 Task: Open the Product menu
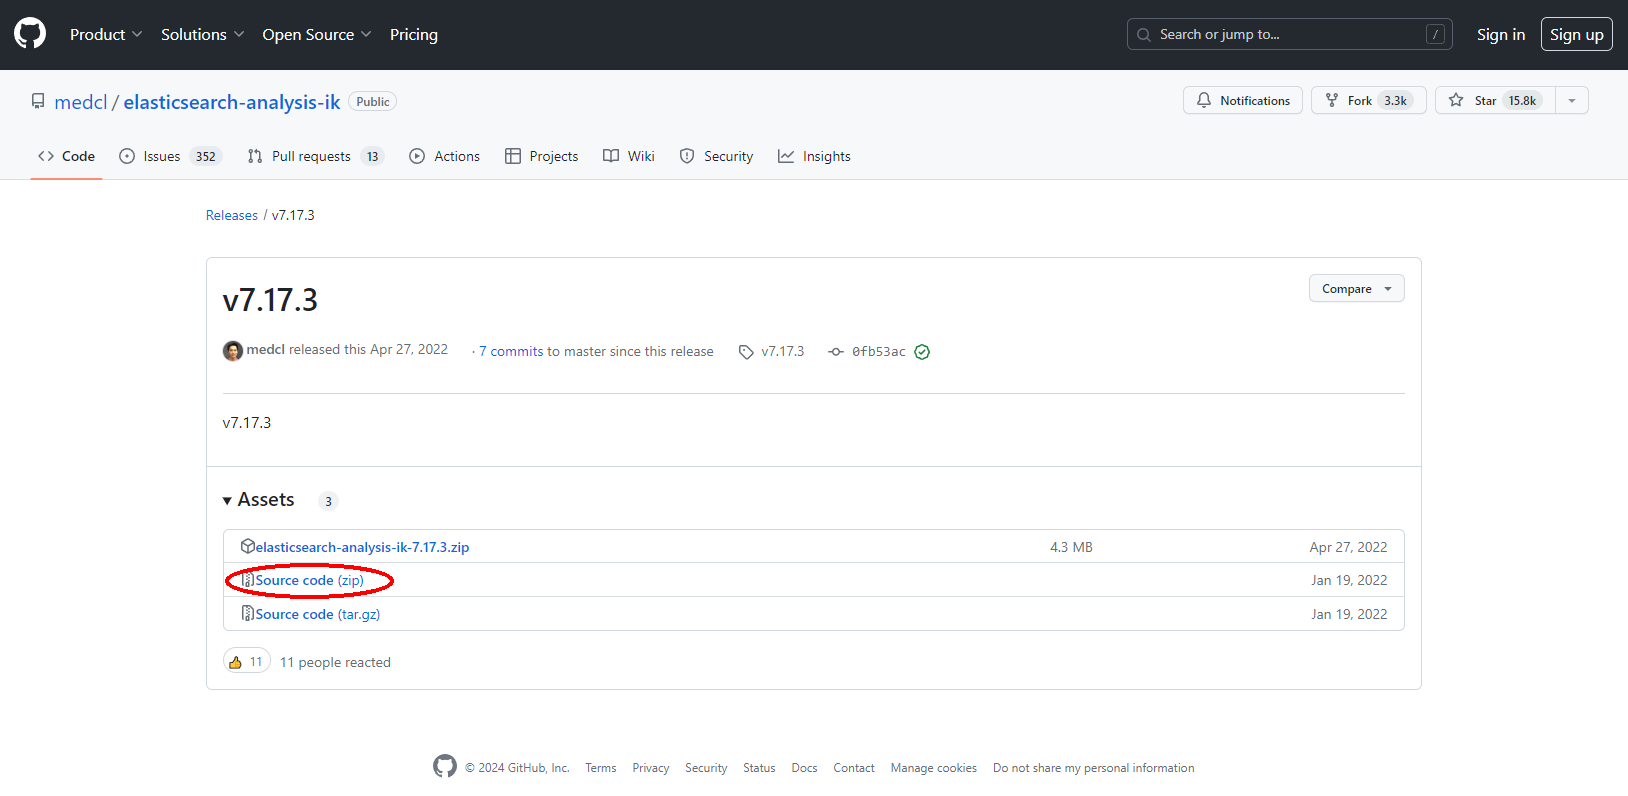(x=106, y=35)
